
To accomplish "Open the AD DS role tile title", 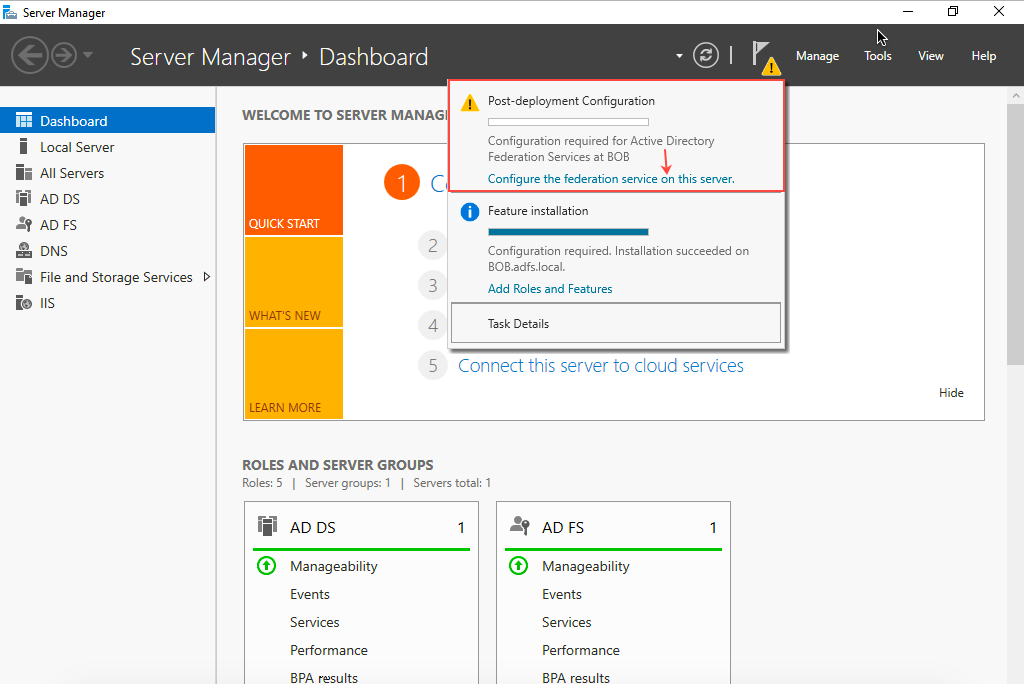I will pyautogui.click(x=313, y=528).
